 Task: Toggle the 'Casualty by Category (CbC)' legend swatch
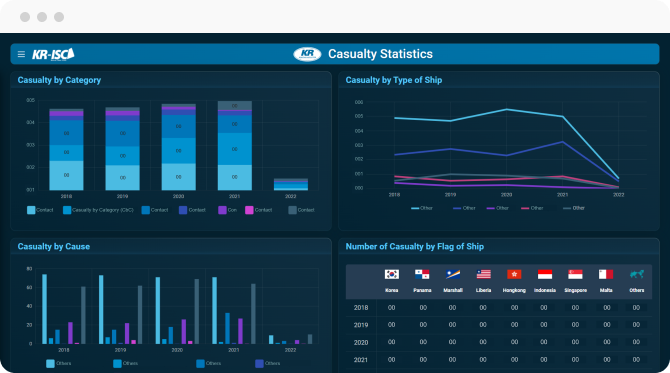coord(67,210)
